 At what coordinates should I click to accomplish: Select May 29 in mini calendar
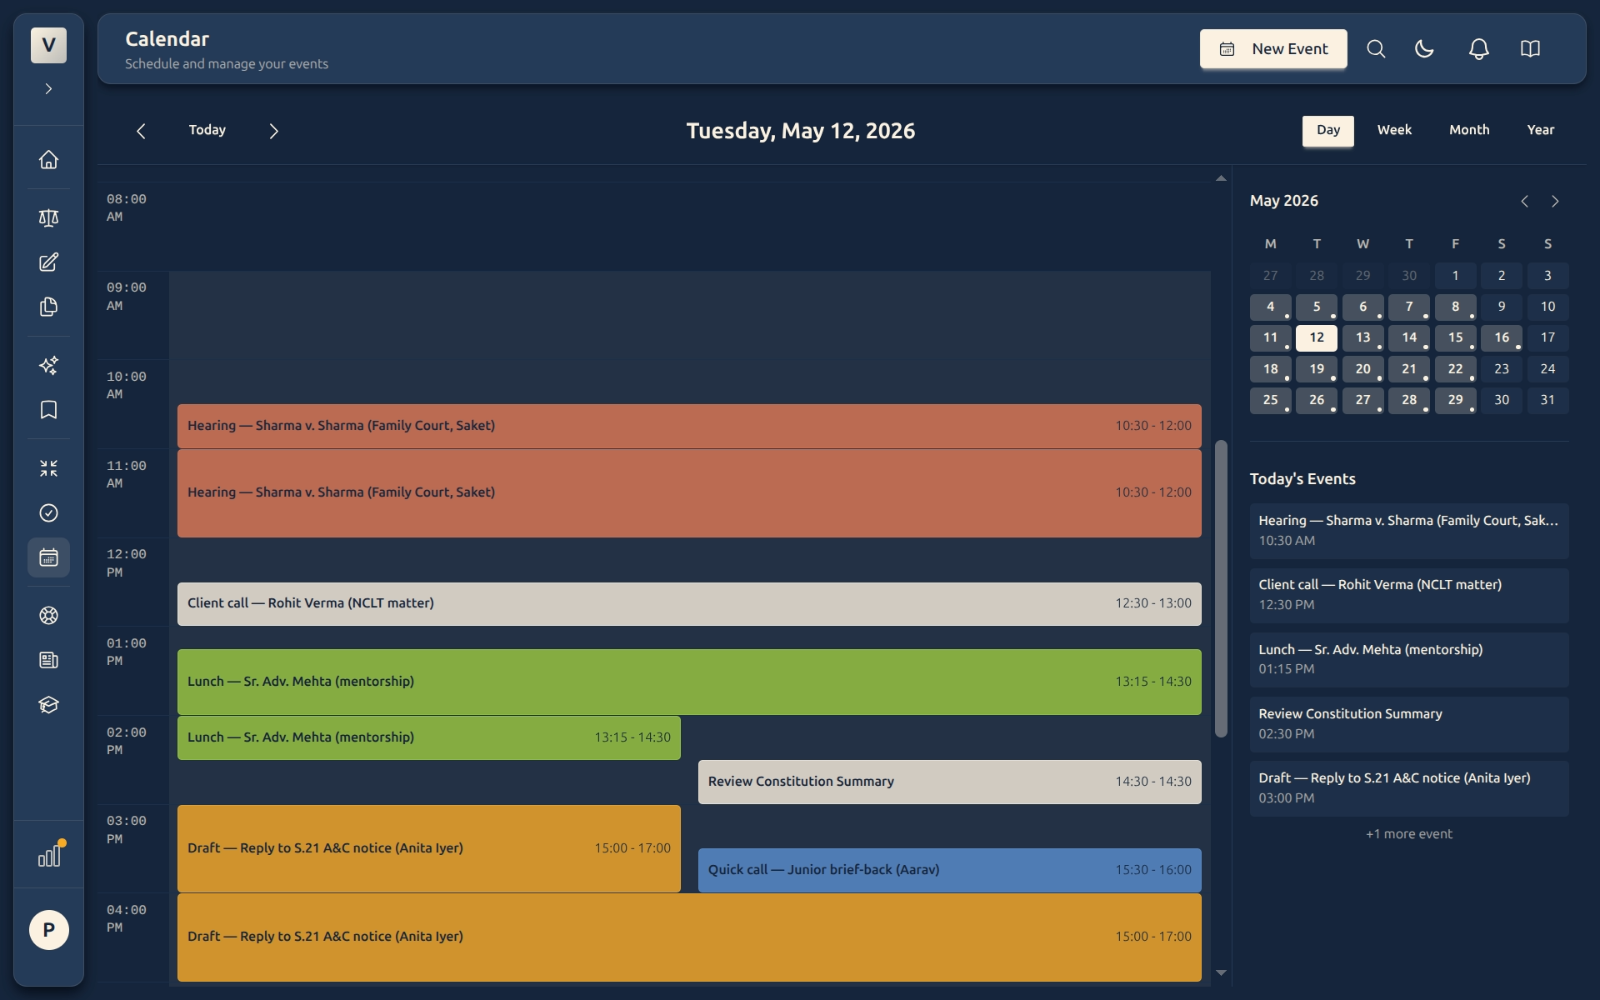tap(1455, 400)
